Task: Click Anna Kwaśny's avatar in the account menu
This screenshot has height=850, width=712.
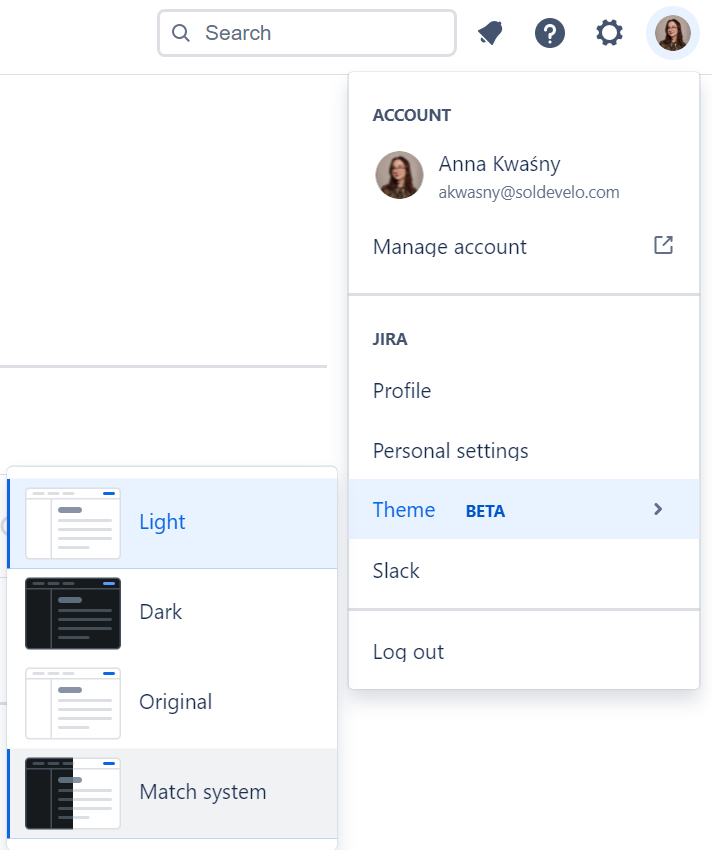Action: [x=399, y=176]
